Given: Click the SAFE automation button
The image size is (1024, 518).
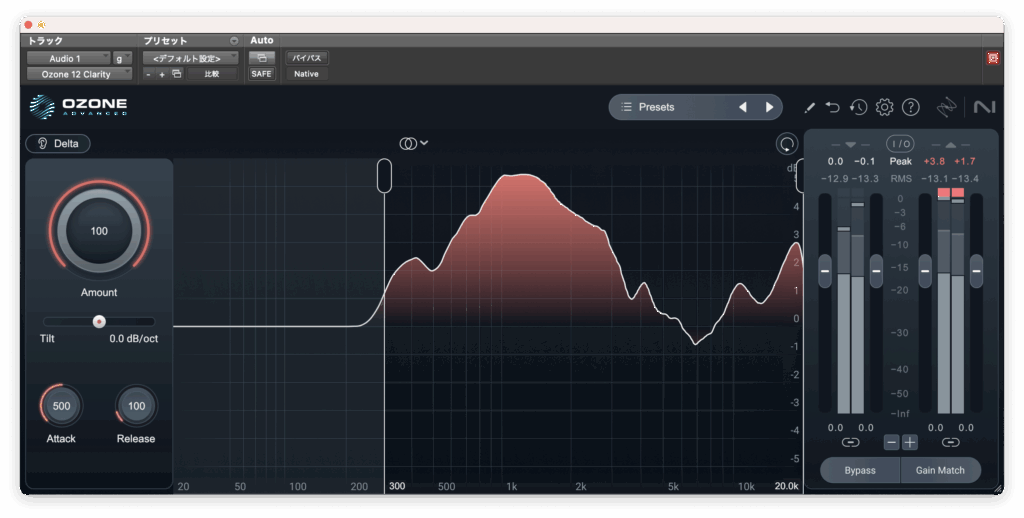Looking at the screenshot, I should [x=261, y=74].
